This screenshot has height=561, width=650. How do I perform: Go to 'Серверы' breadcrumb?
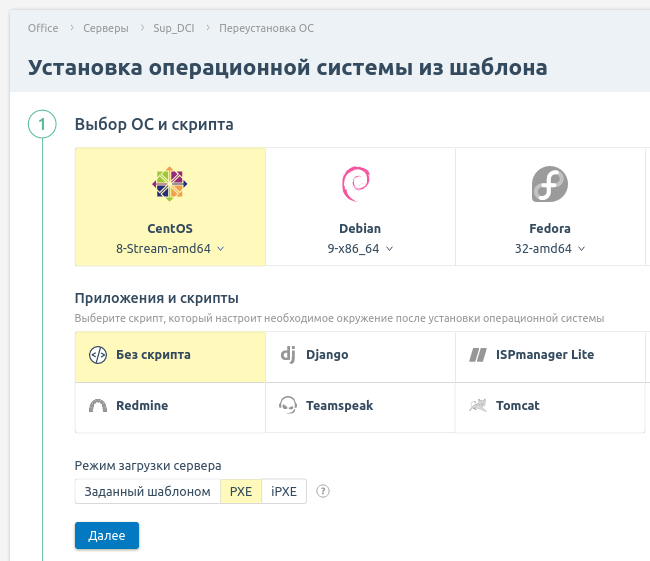106,28
